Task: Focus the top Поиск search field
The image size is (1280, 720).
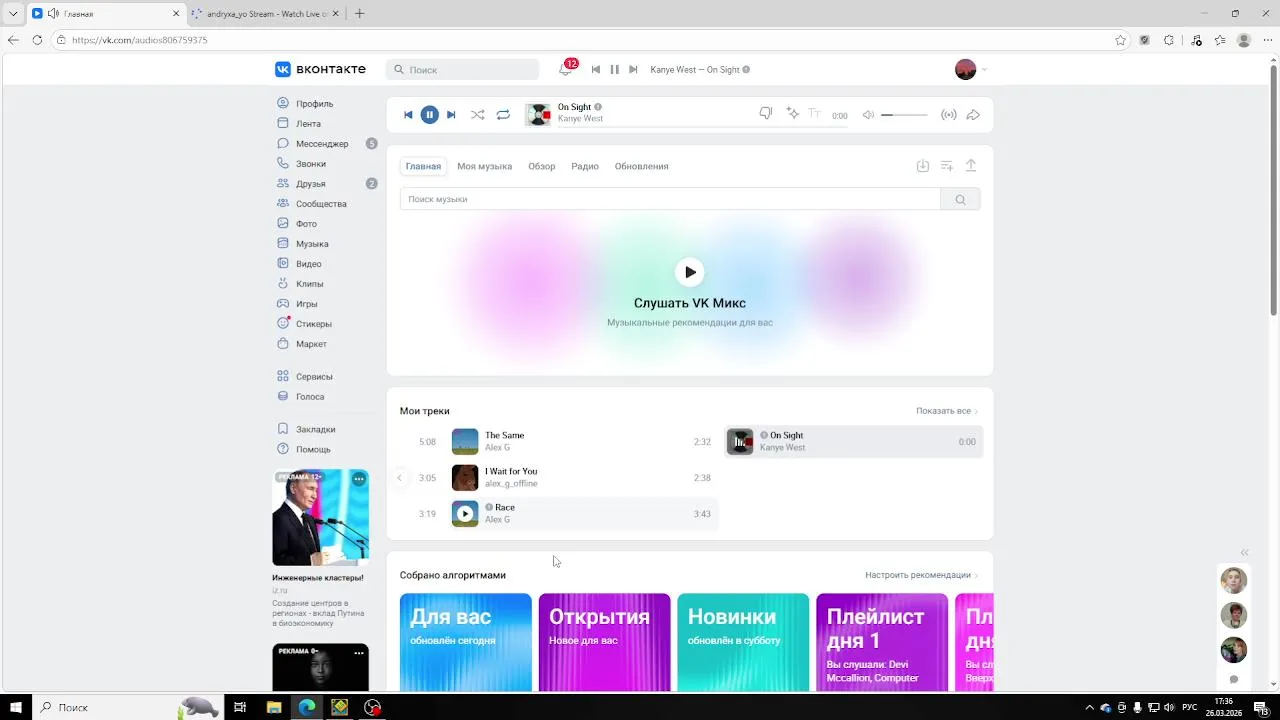Action: click(462, 70)
